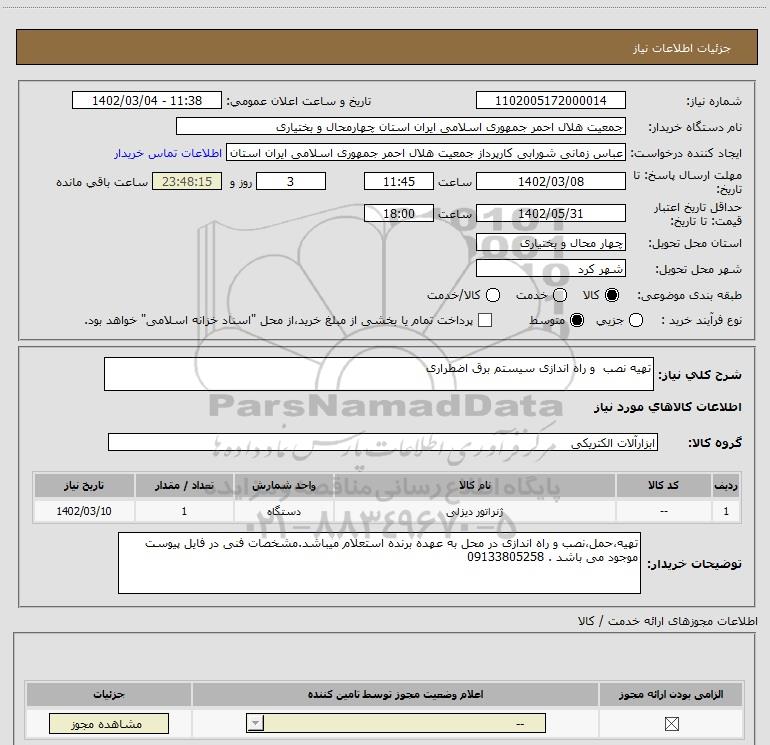This screenshot has width=770, height=745.
Task: Click the استان محل تحویل field
Action: [x=550, y=243]
